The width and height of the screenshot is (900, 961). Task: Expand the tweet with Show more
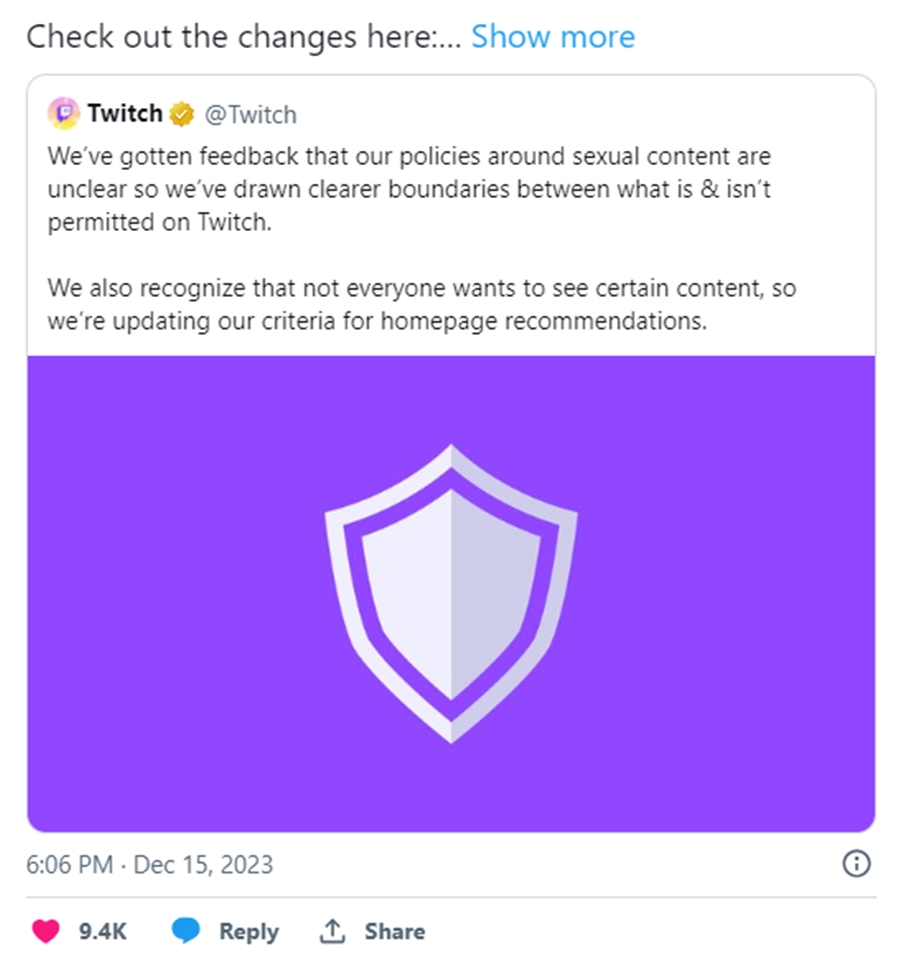(552, 37)
